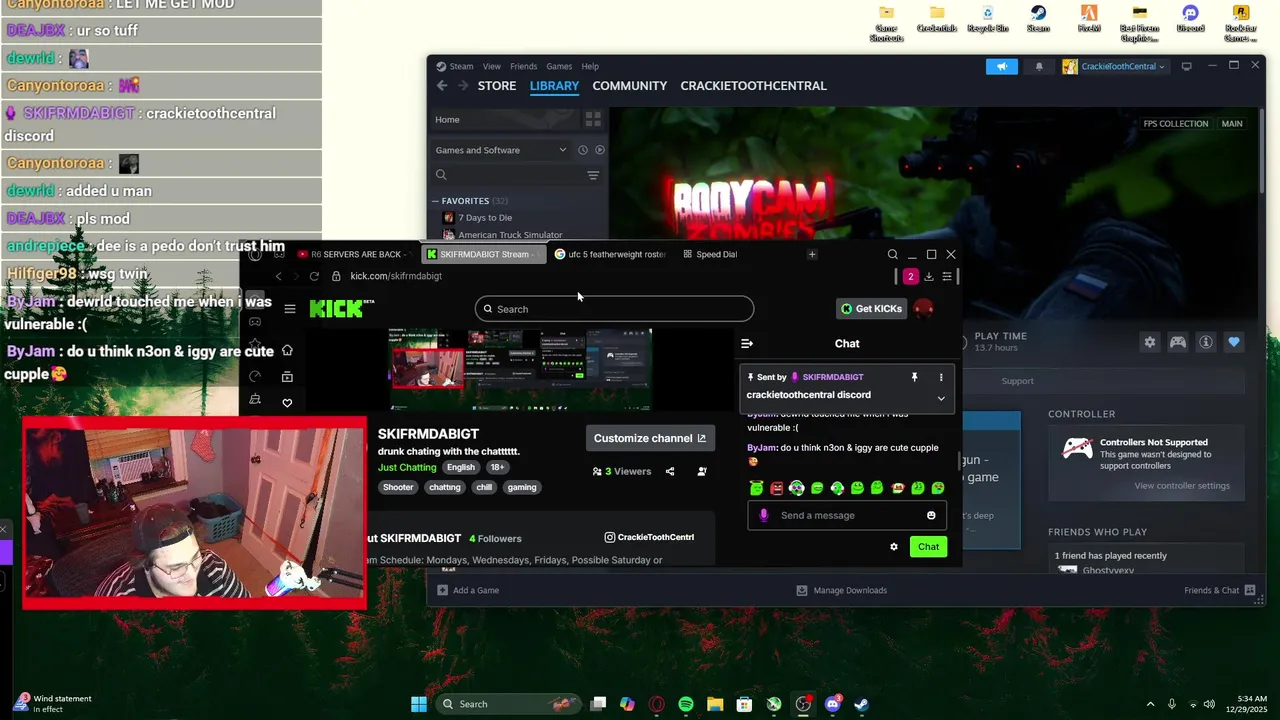Click green Chat send button

click(928, 547)
